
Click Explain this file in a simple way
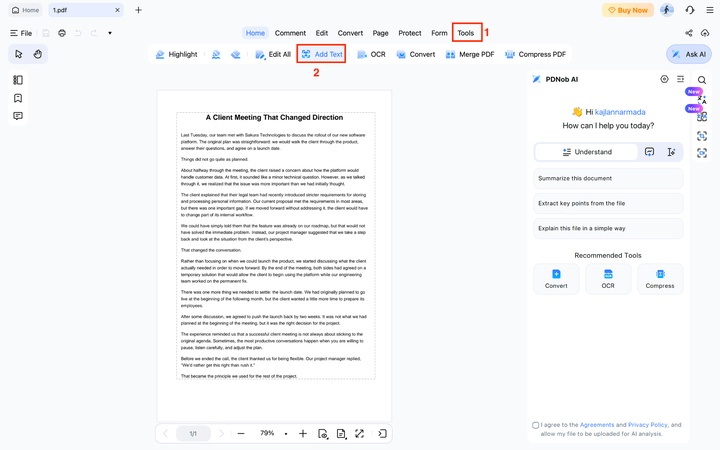[608, 228]
